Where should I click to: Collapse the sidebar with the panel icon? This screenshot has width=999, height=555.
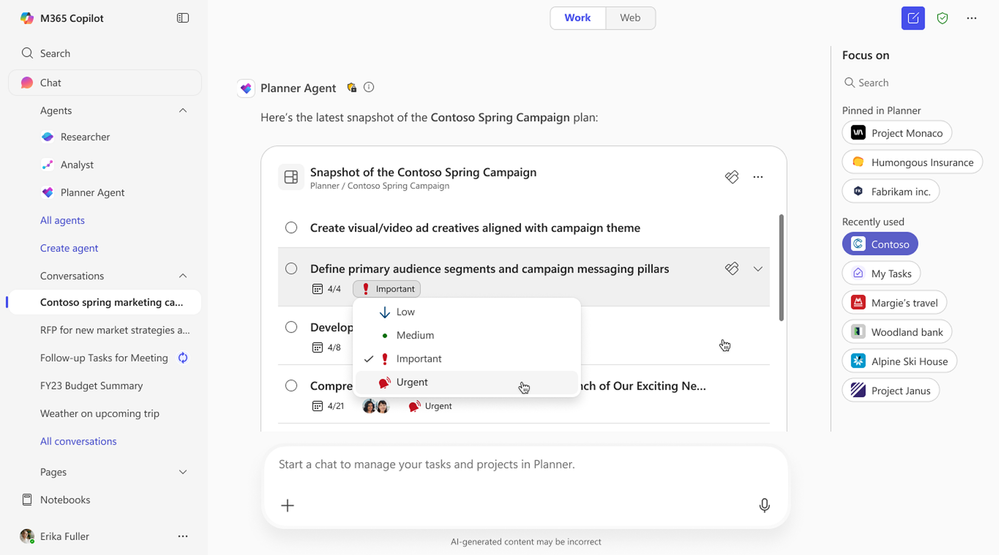point(183,18)
